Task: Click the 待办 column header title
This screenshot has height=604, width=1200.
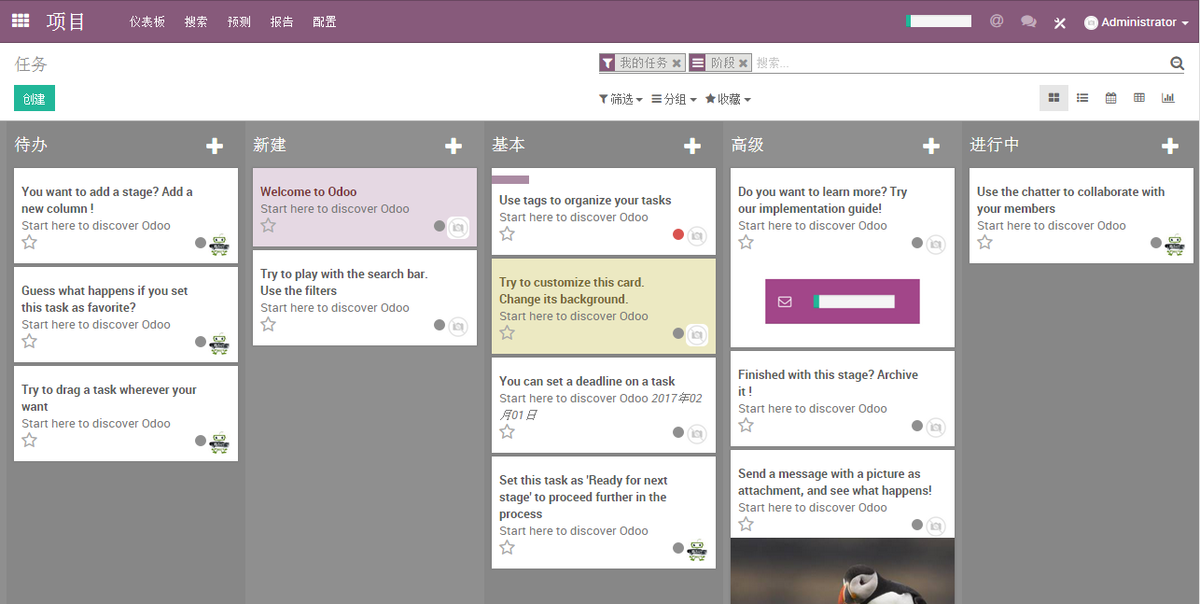Action: tap(31, 145)
